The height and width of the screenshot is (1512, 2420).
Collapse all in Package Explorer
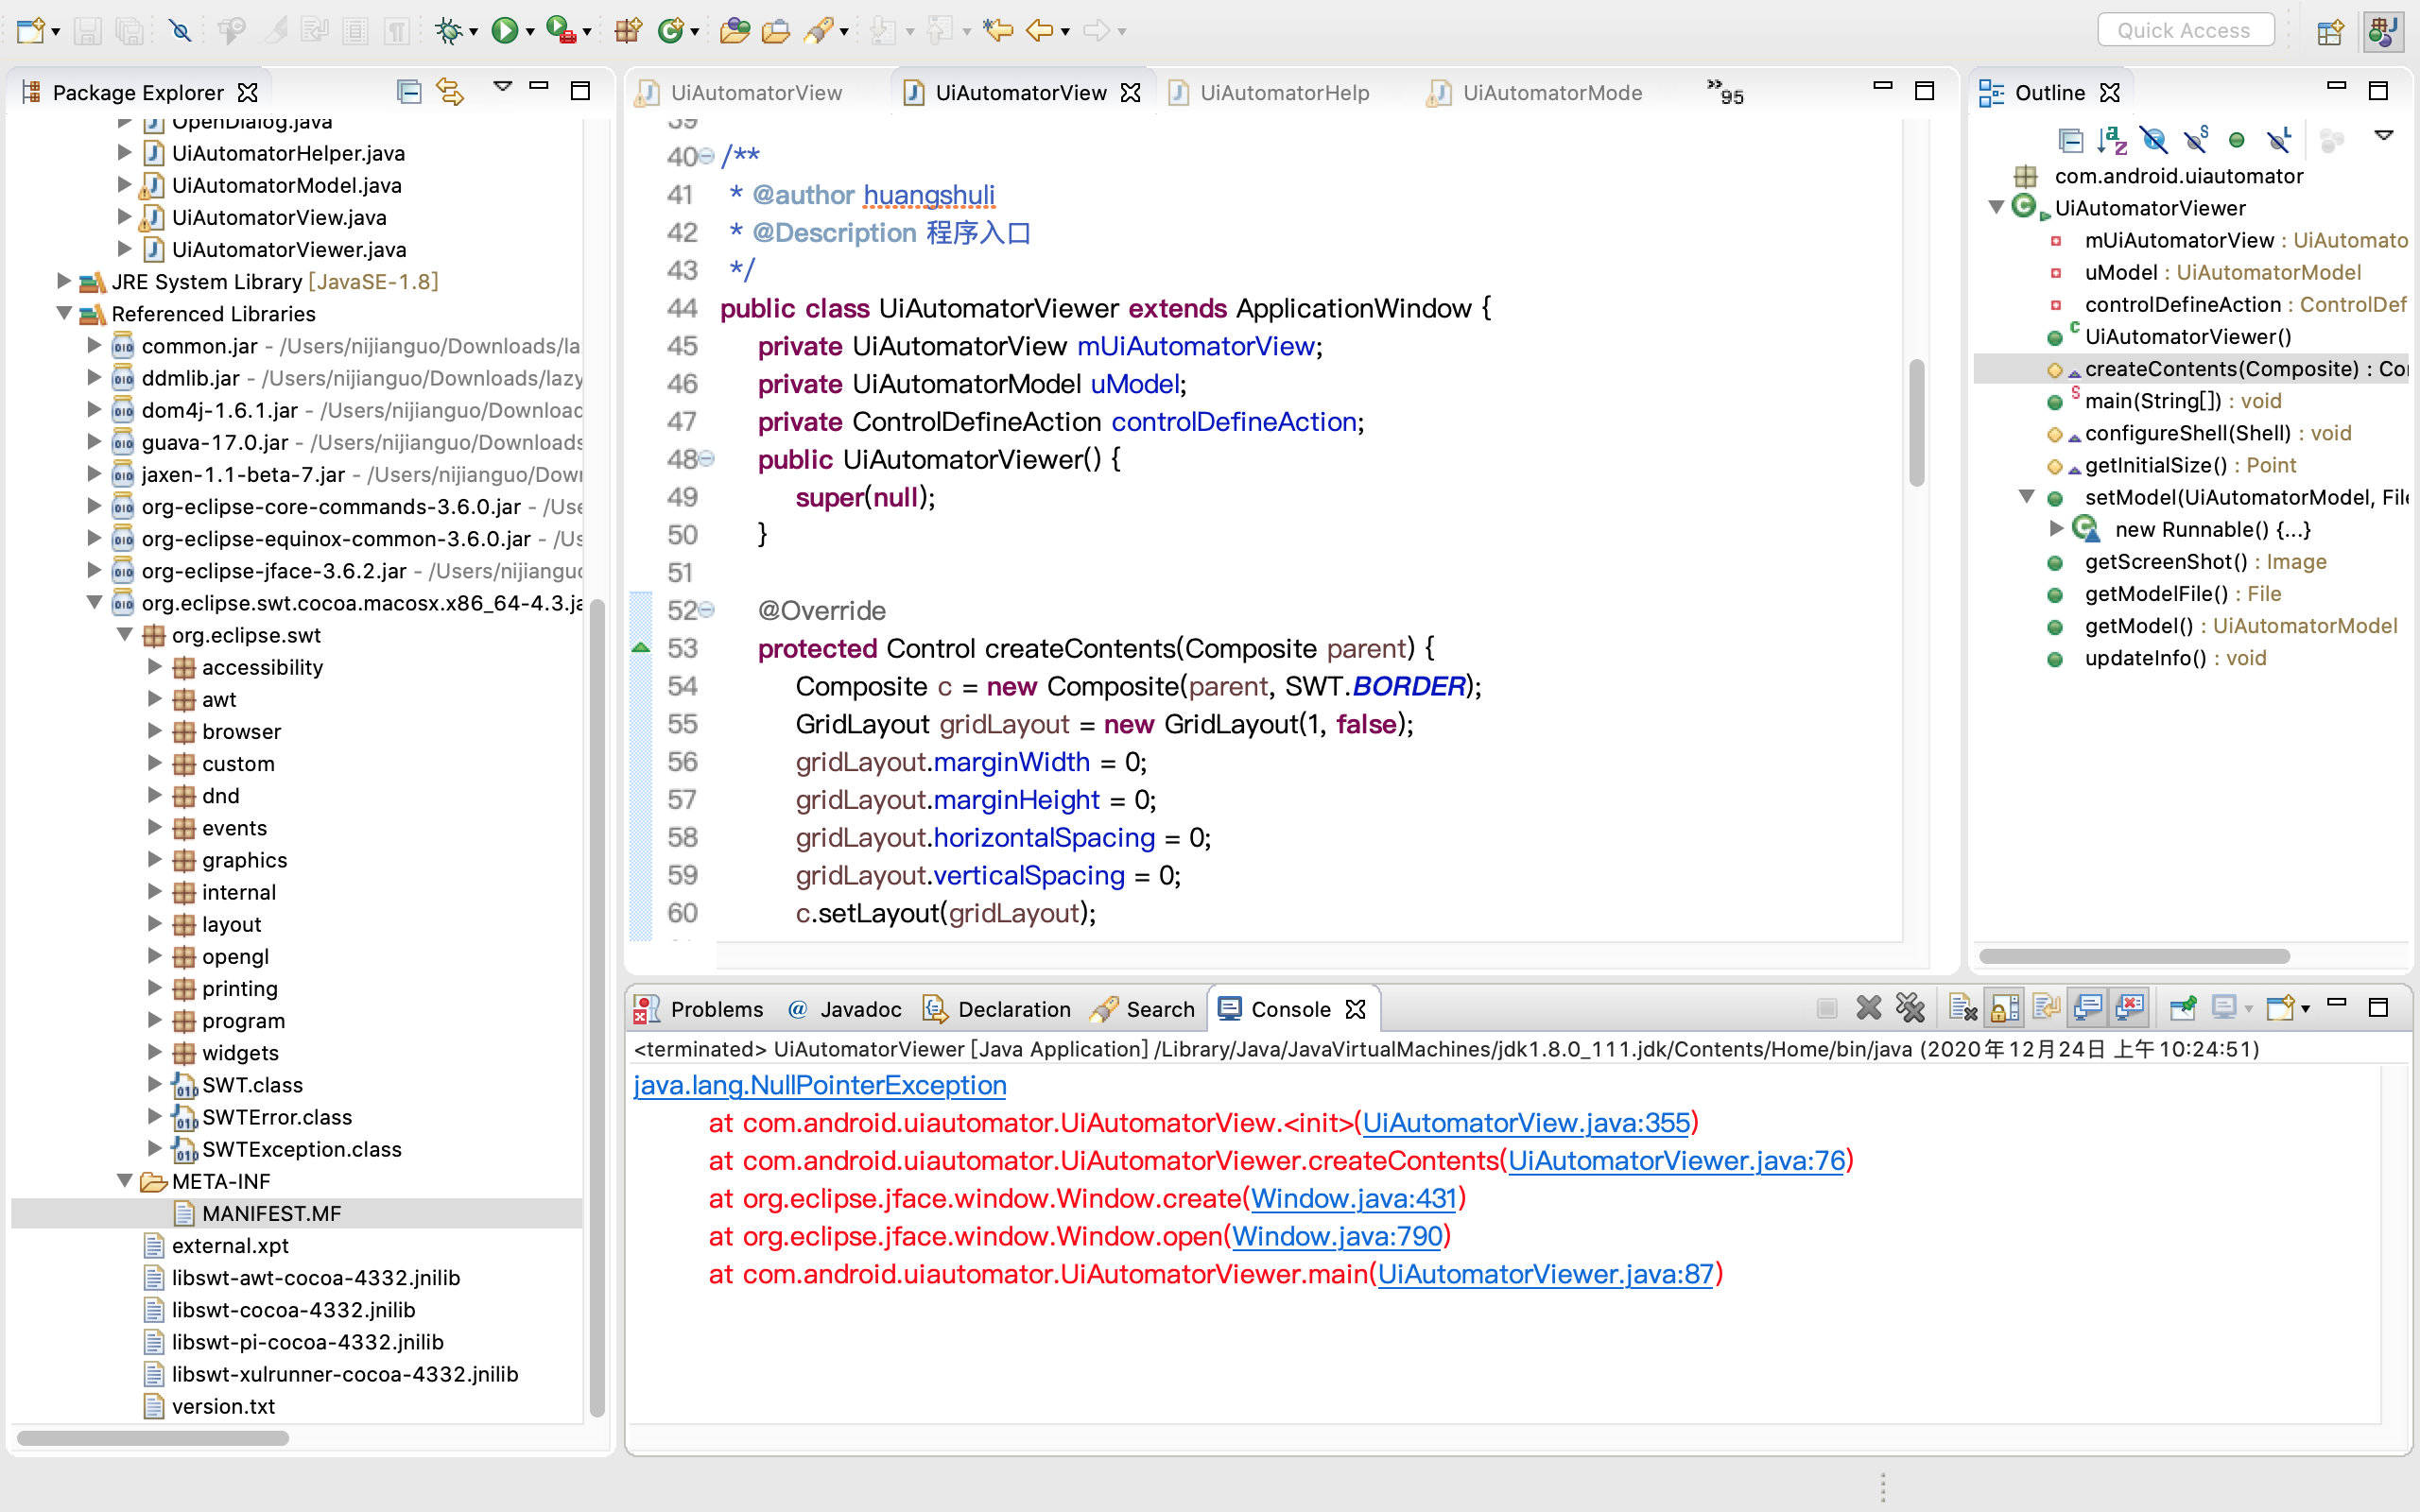(x=409, y=92)
